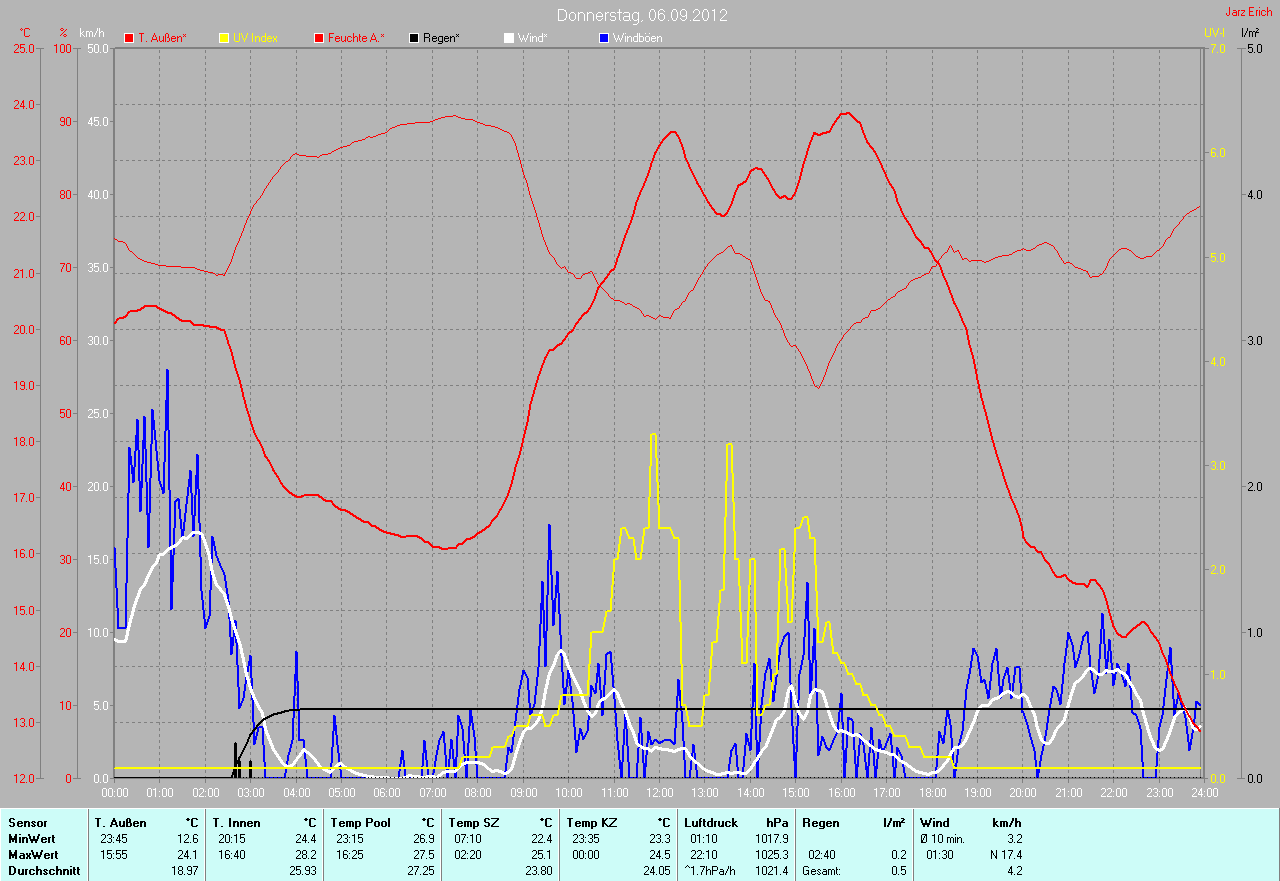Click the 'l/m²' axis unit at chart top

click(1249, 32)
